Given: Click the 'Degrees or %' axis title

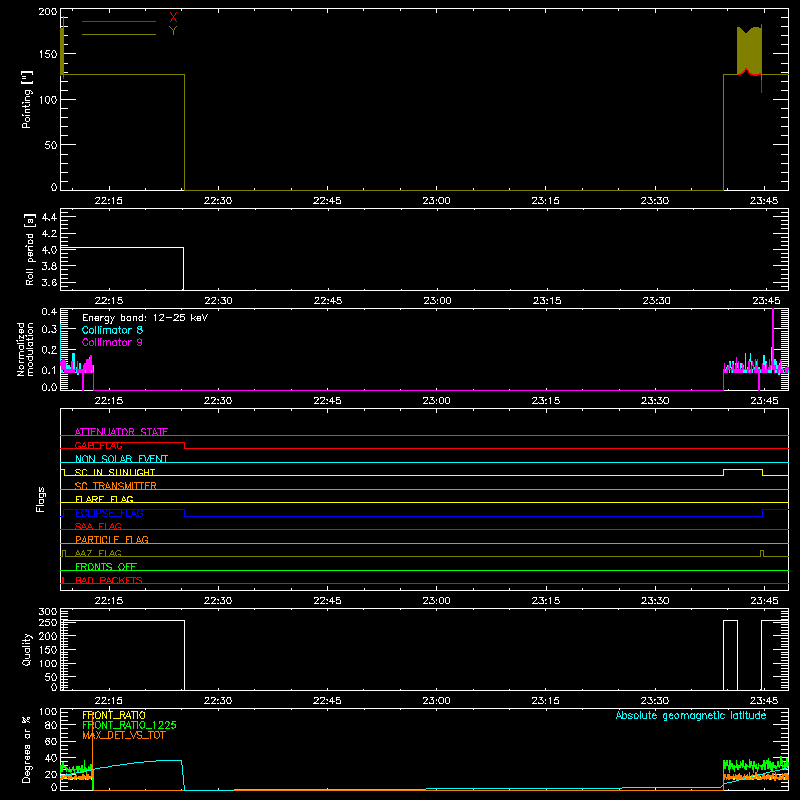Looking at the screenshot, I should pos(27,749).
